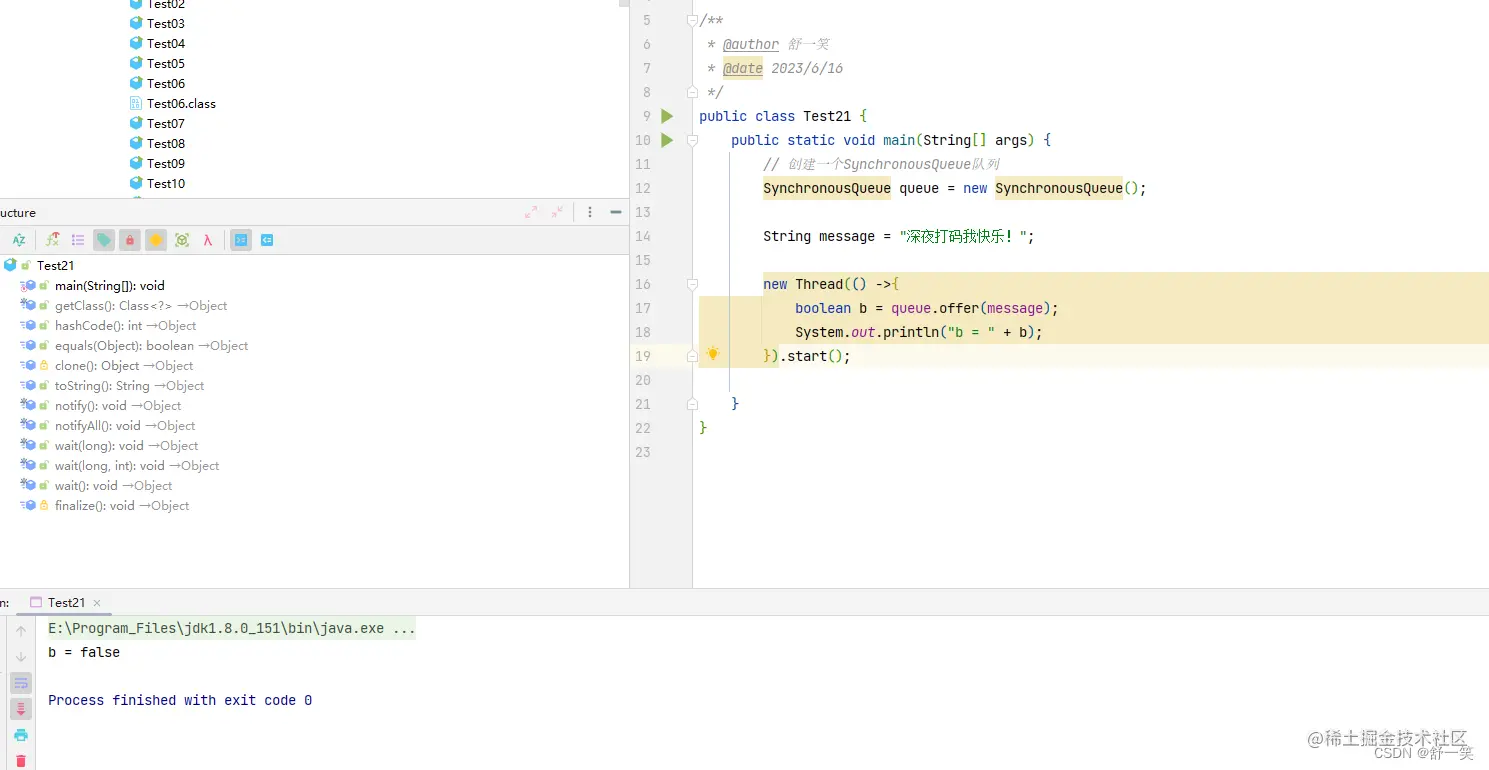Select getClass() member in Structure
This screenshot has width=1489, height=770.
pyautogui.click(x=140, y=305)
